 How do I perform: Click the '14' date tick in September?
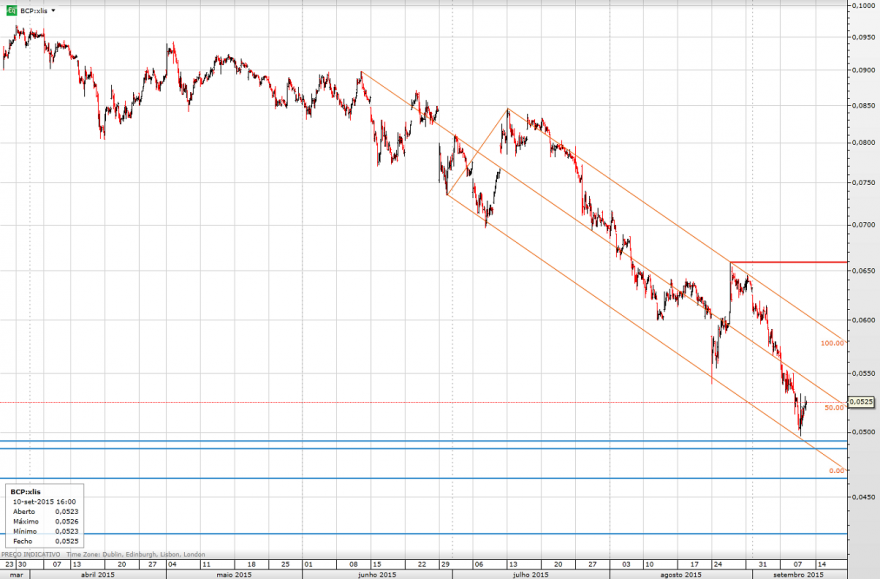pos(821,564)
